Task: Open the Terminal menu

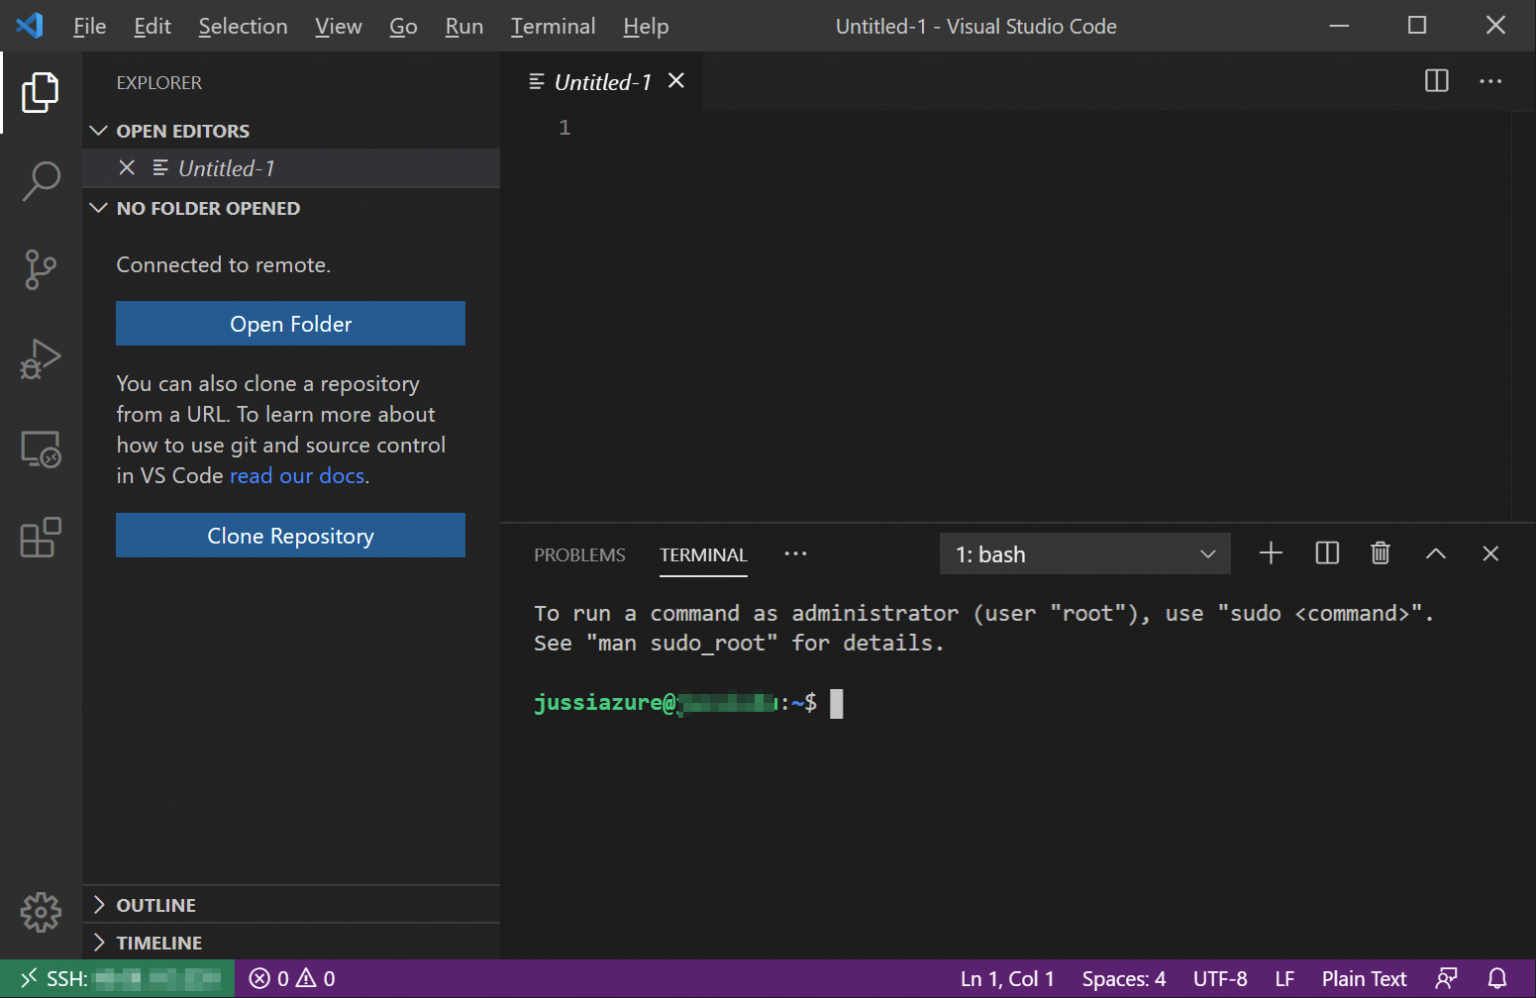Action: (553, 26)
